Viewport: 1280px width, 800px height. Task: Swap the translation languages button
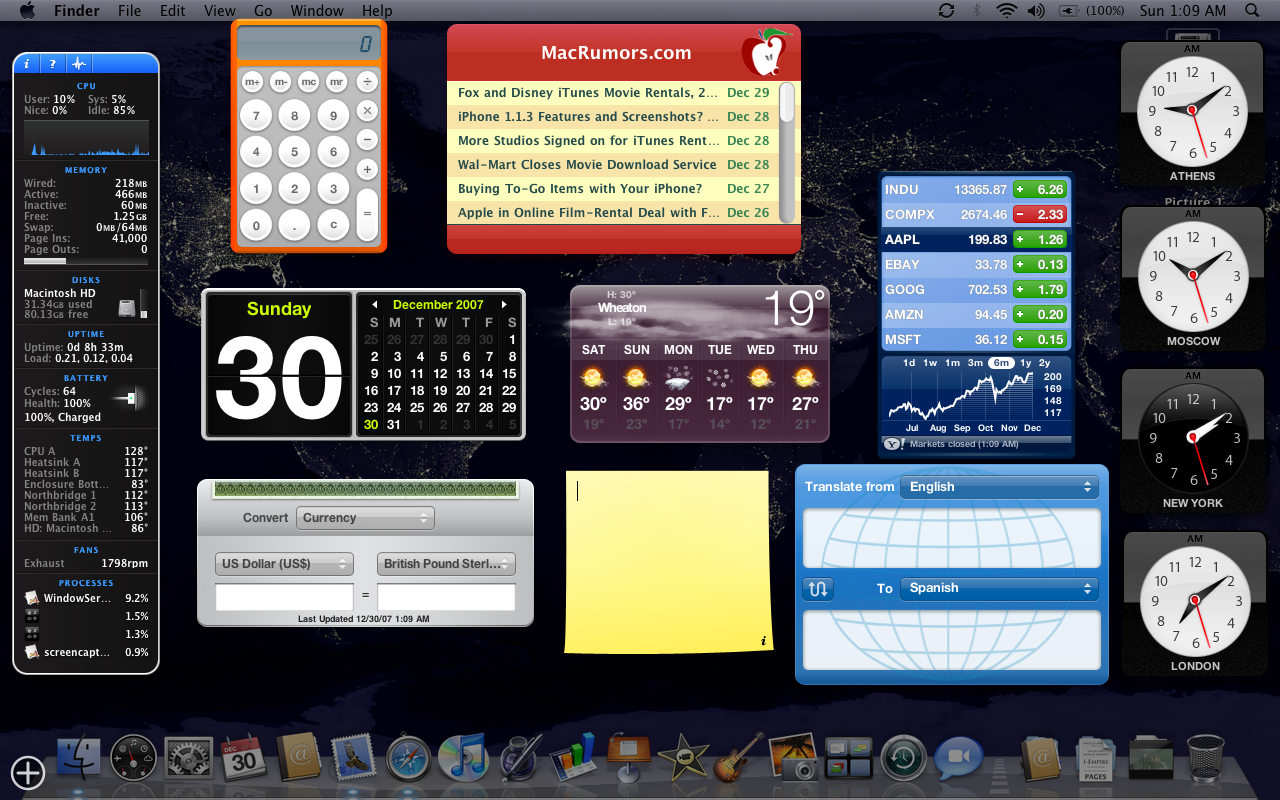tap(817, 588)
